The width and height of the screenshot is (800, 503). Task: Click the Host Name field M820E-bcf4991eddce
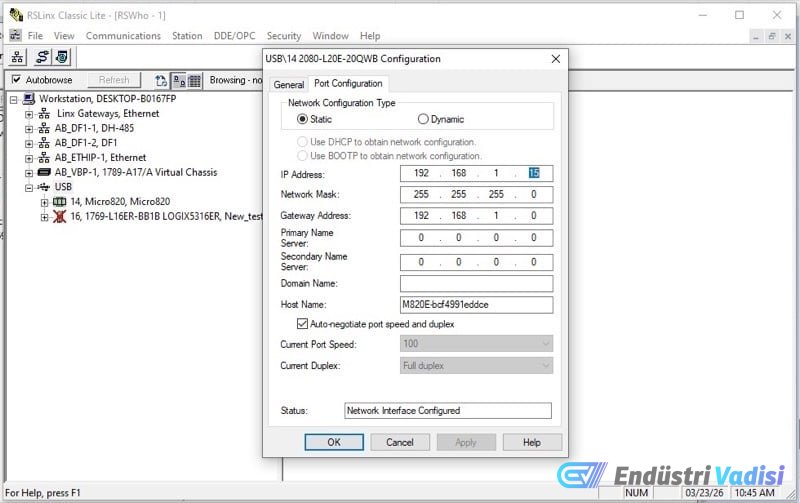[x=476, y=305]
